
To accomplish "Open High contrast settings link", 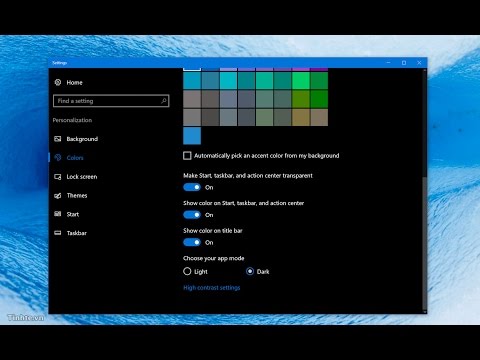I will (212, 288).
